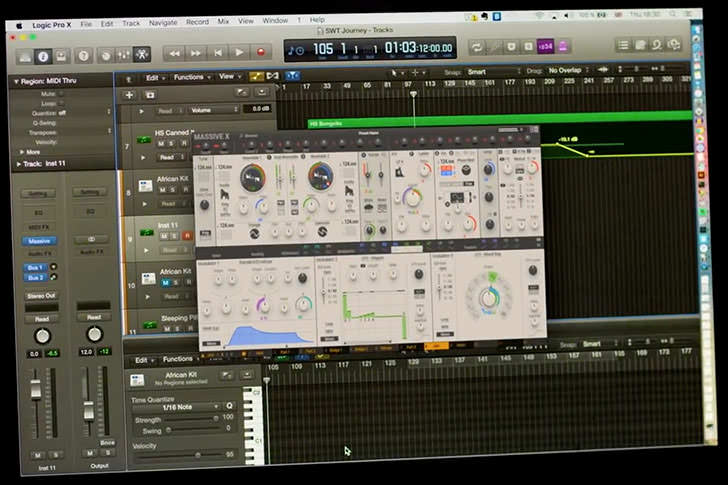The height and width of the screenshot is (485, 728).
Task: Open Help menu in menu bar
Action: pos(317,19)
